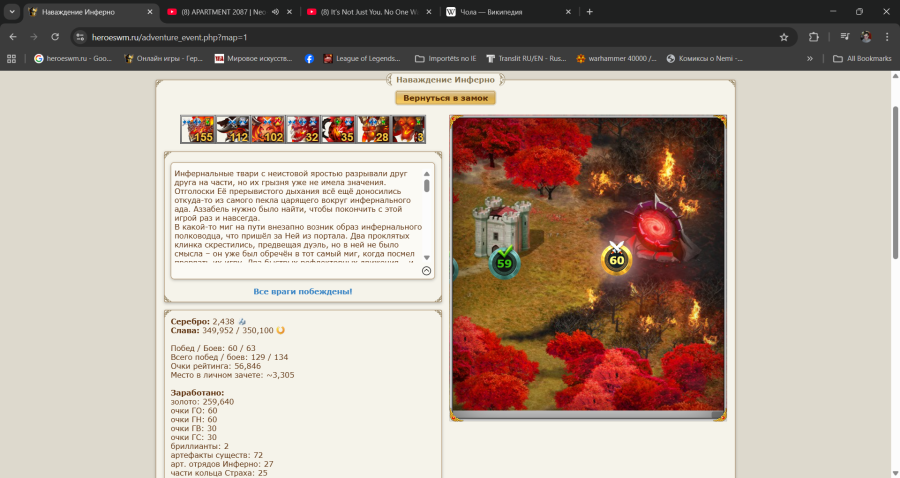The height and width of the screenshot is (478, 900).
Task: Open the Facebook bookmark icon
Action: pos(309,59)
